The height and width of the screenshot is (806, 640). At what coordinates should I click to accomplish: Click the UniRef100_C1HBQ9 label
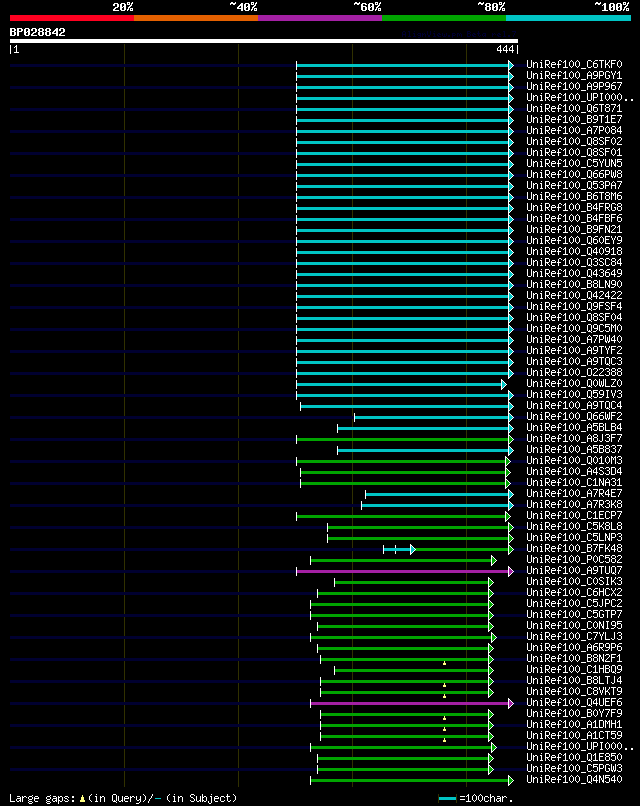(x=574, y=670)
